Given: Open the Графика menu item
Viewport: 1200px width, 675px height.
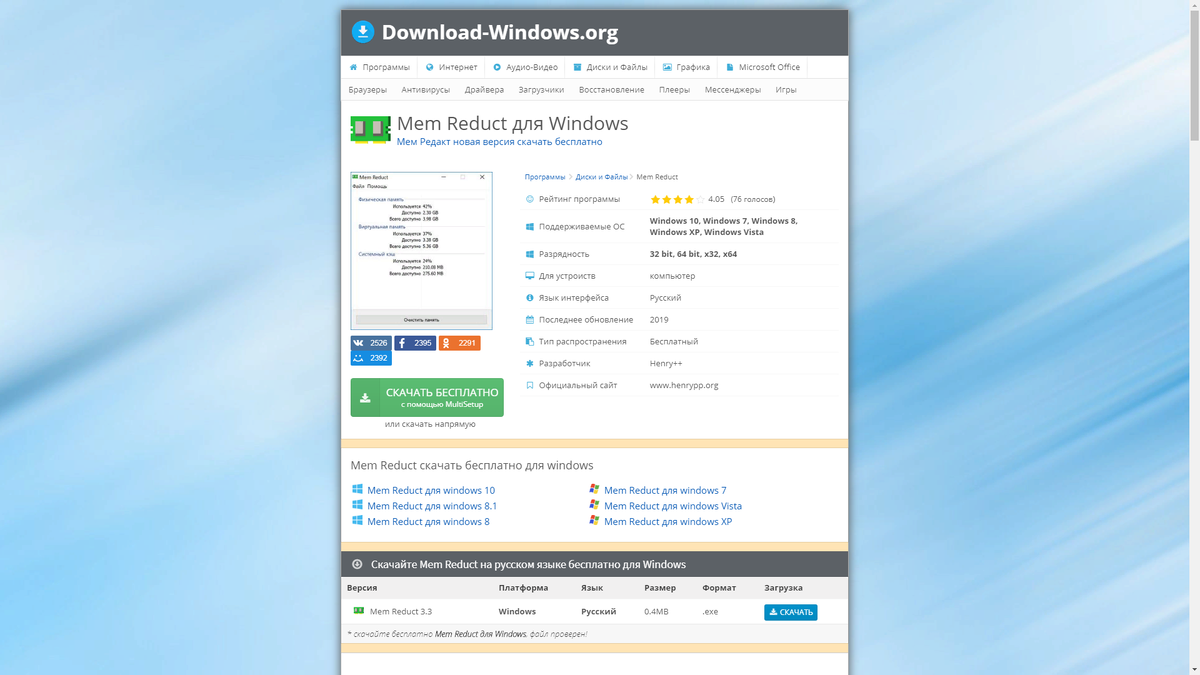Looking at the screenshot, I should coord(686,67).
